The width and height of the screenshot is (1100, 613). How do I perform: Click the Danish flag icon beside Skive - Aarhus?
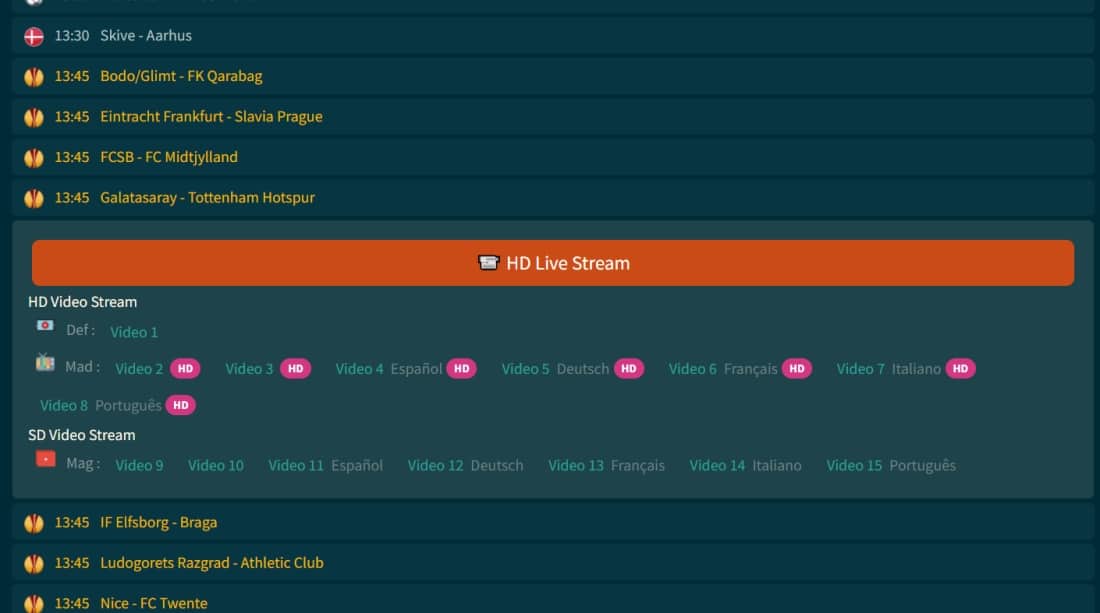click(x=34, y=36)
